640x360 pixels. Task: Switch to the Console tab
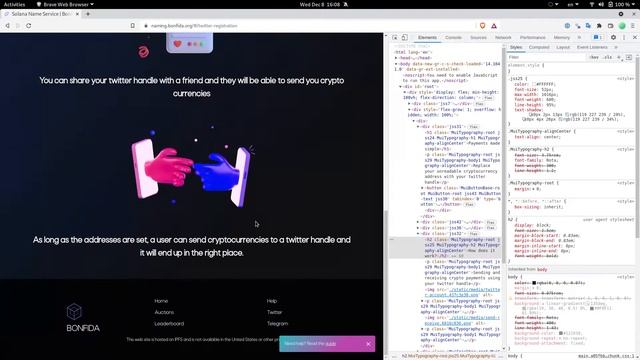click(x=453, y=38)
